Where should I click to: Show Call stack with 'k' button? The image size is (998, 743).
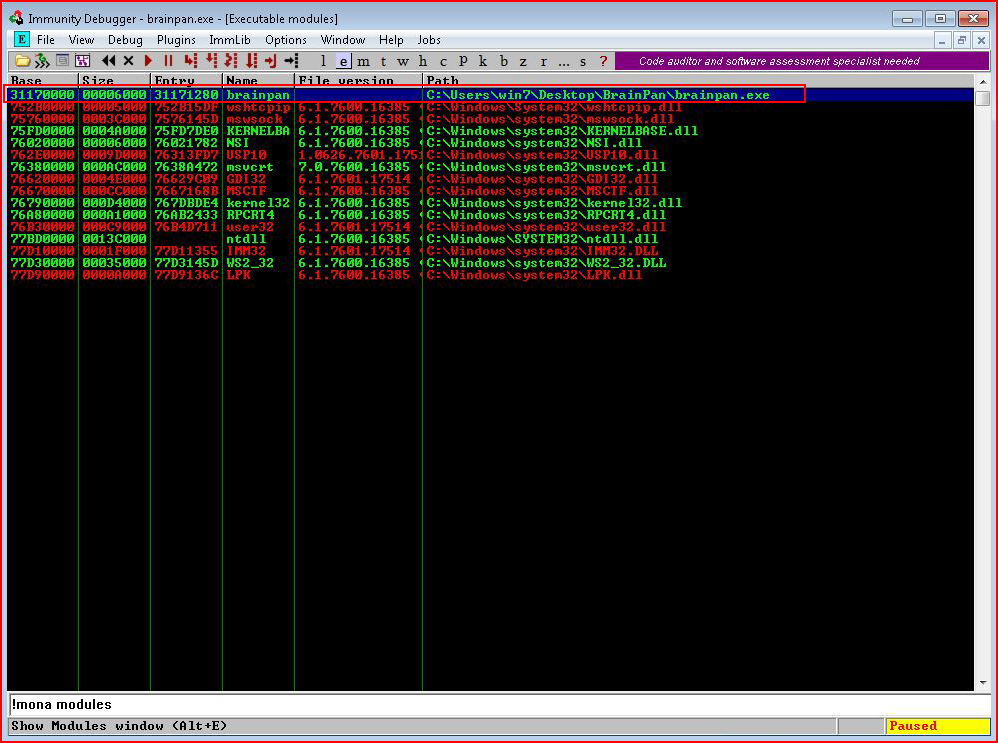pos(483,61)
